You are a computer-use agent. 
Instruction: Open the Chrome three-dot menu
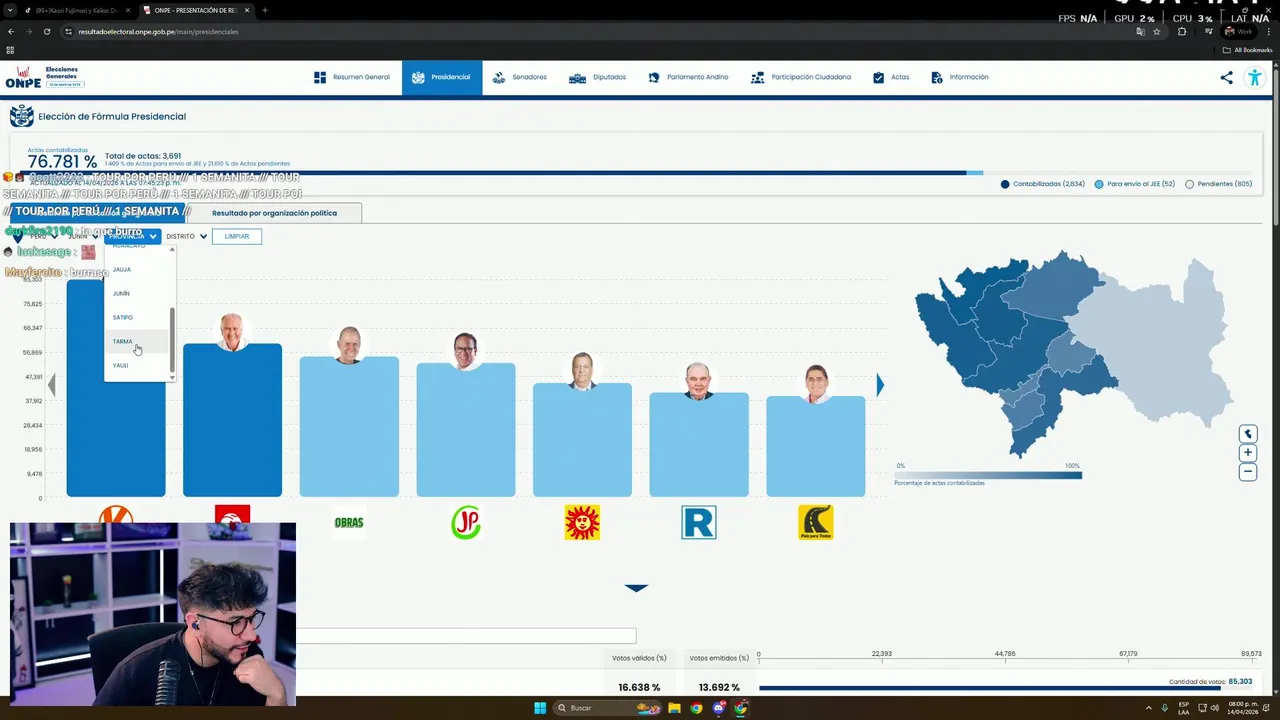[1268, 31]
